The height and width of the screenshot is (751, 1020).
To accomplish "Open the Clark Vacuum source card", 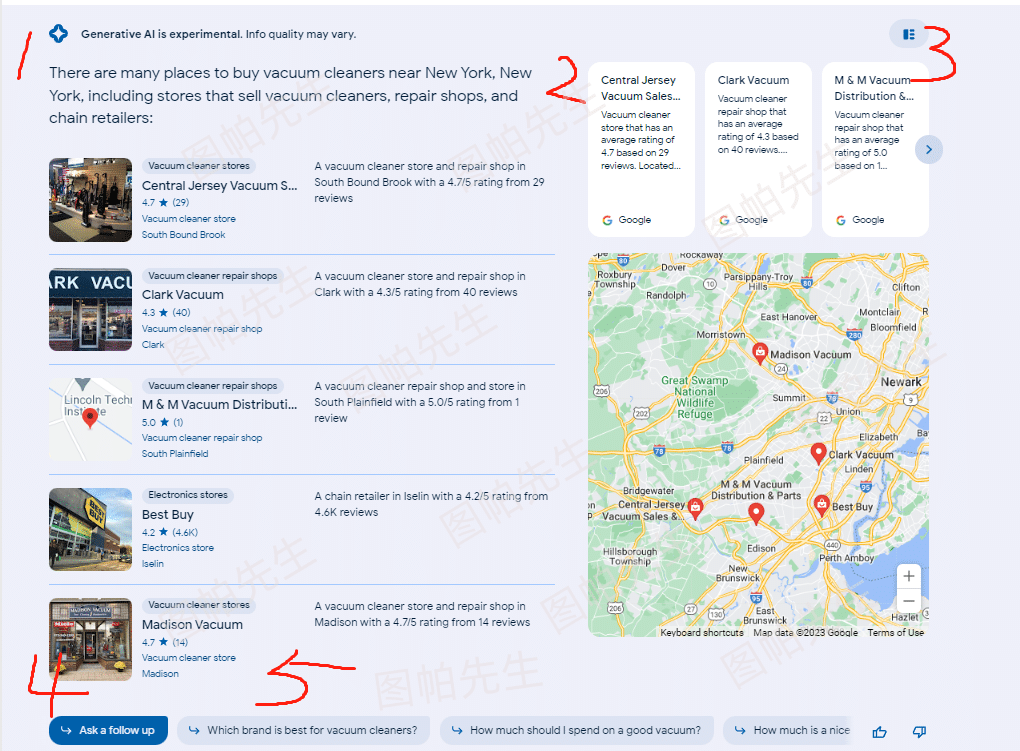I will [758, 150].
